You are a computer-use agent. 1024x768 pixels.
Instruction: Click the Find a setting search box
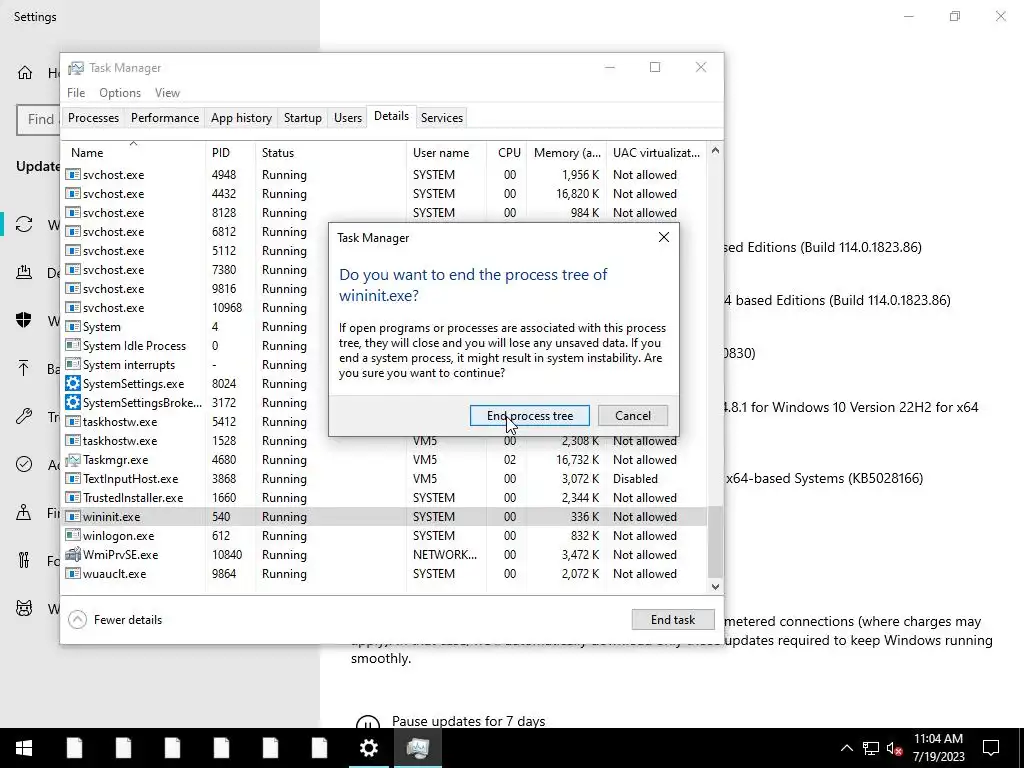(x=38, y=119)
